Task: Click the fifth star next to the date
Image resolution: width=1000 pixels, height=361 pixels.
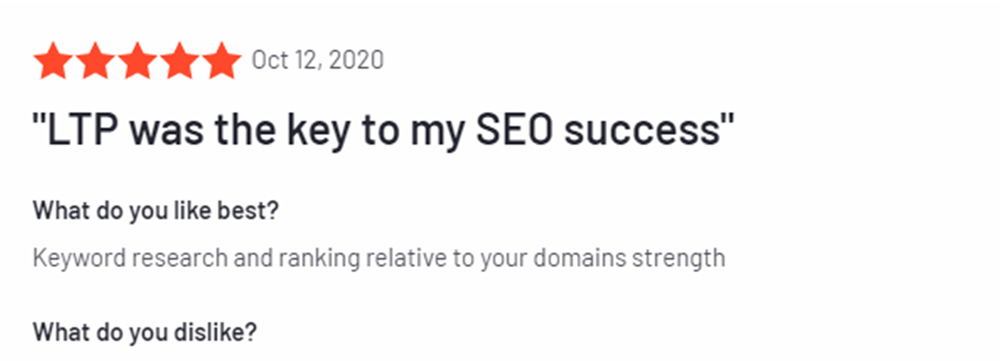Action: pyautogui.click(x=221, y=61)
